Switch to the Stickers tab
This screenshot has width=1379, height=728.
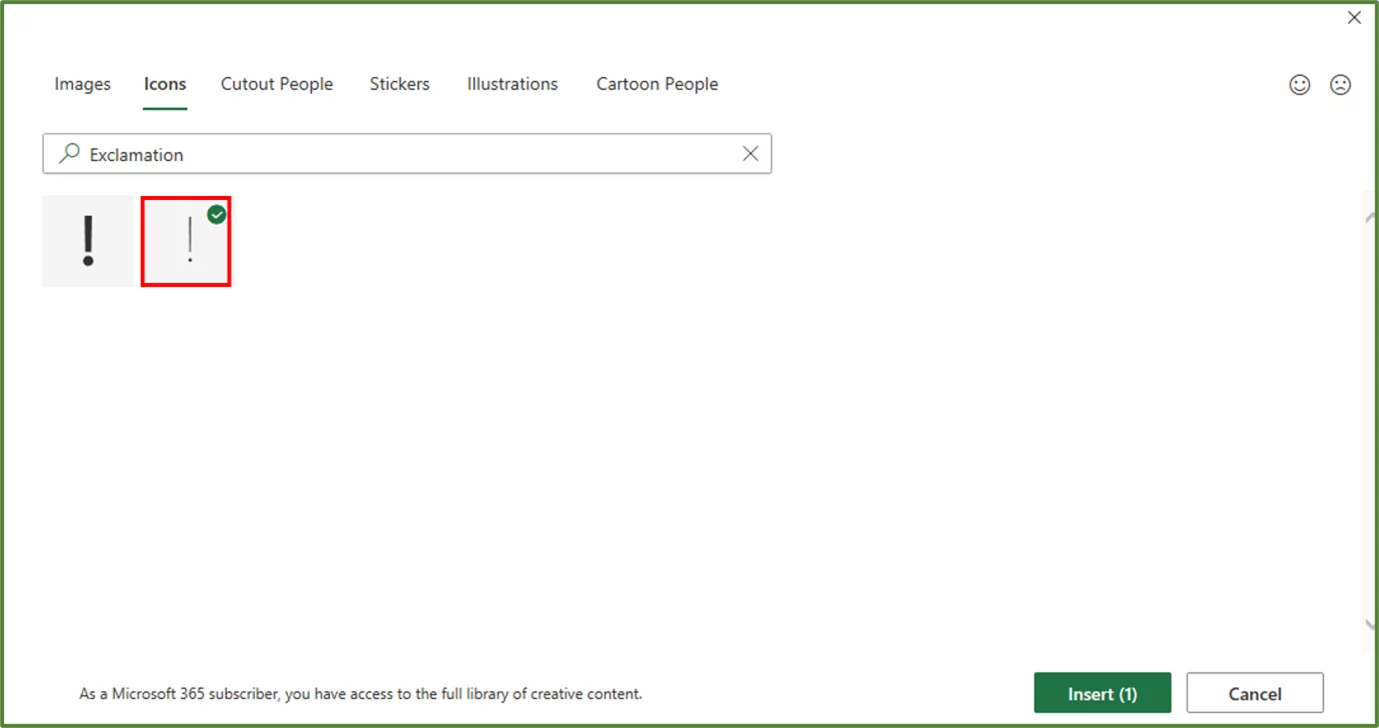399,84
